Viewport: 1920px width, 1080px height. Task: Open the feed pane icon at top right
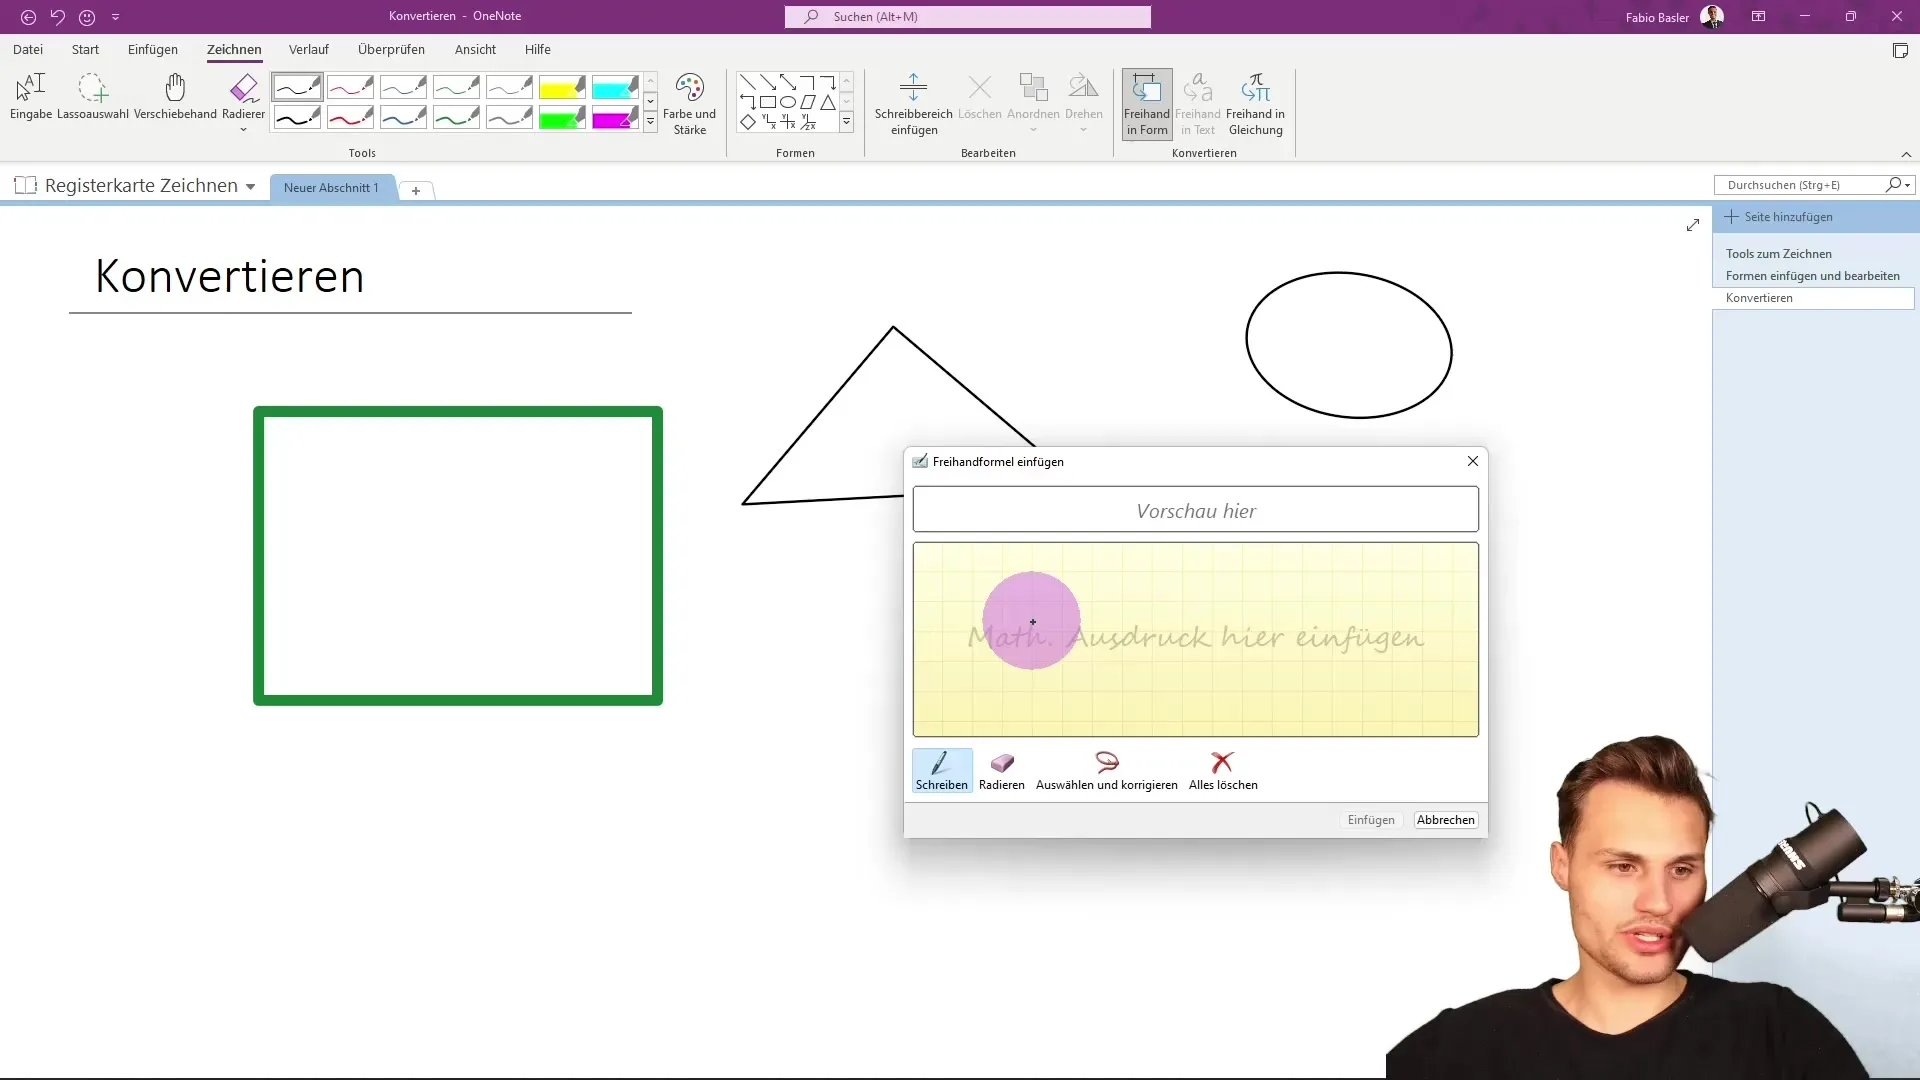pyautogui.click(x=1900, y=51)
